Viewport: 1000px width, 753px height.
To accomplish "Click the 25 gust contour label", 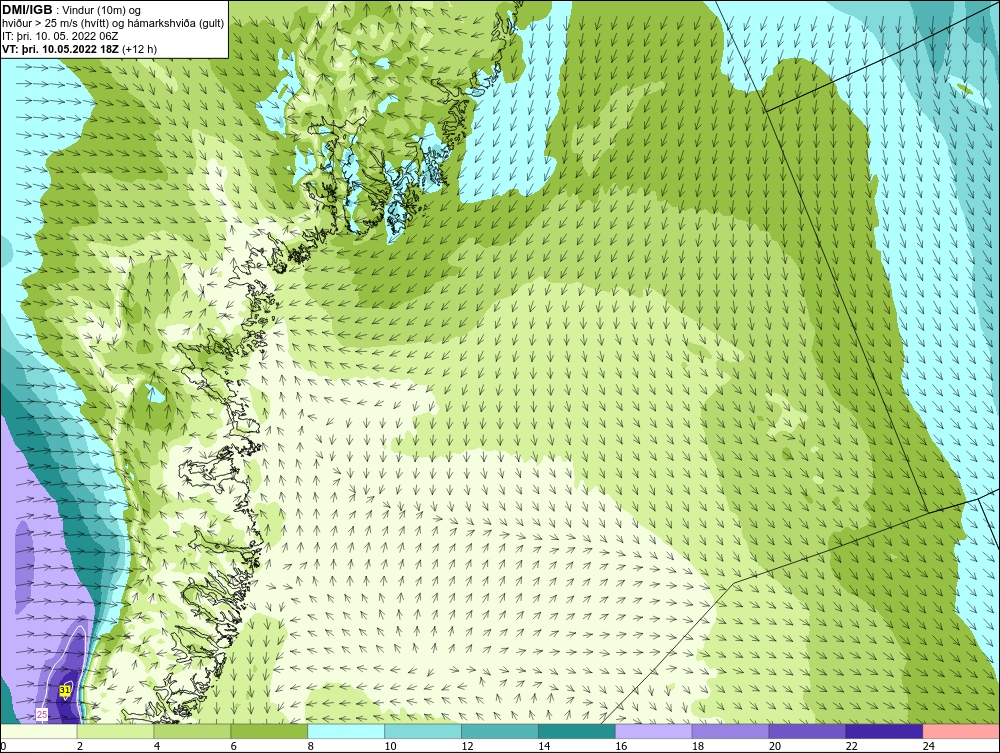I will pyautogui.click(x=42, y=714).
